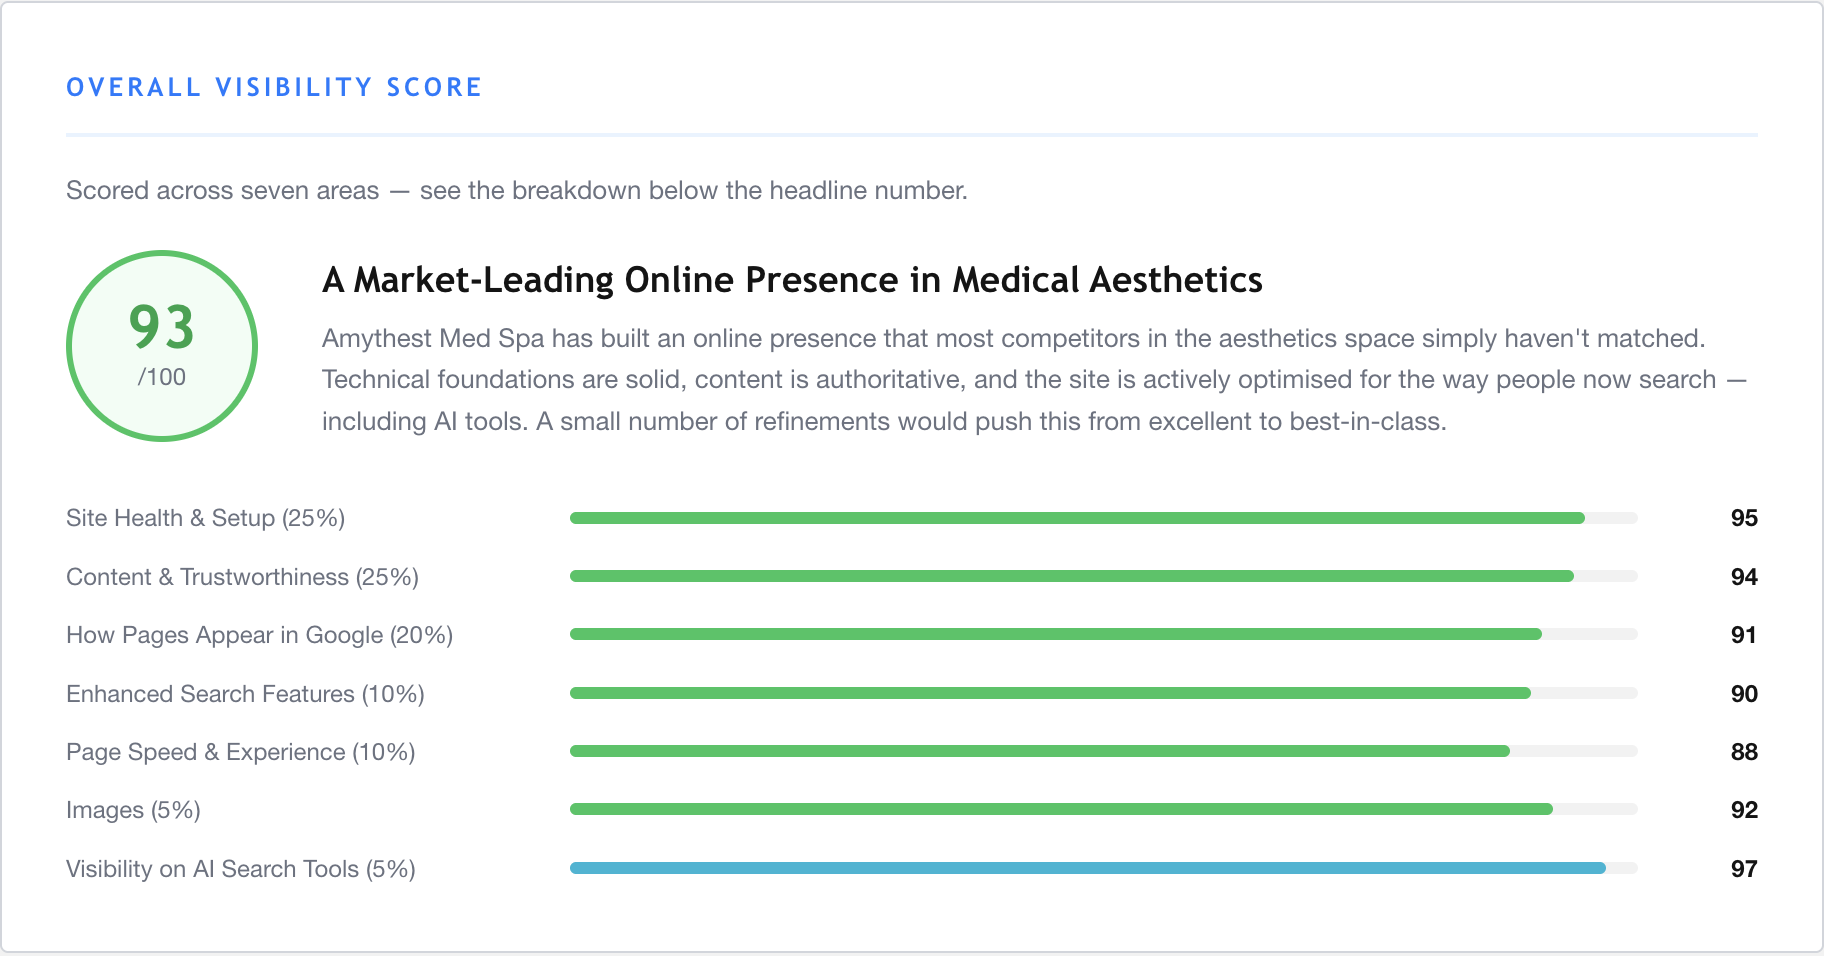Select the Page Speed & Experience label
Image resolution: width=1824 pixels, height=956 pixels.
(241, 752)
